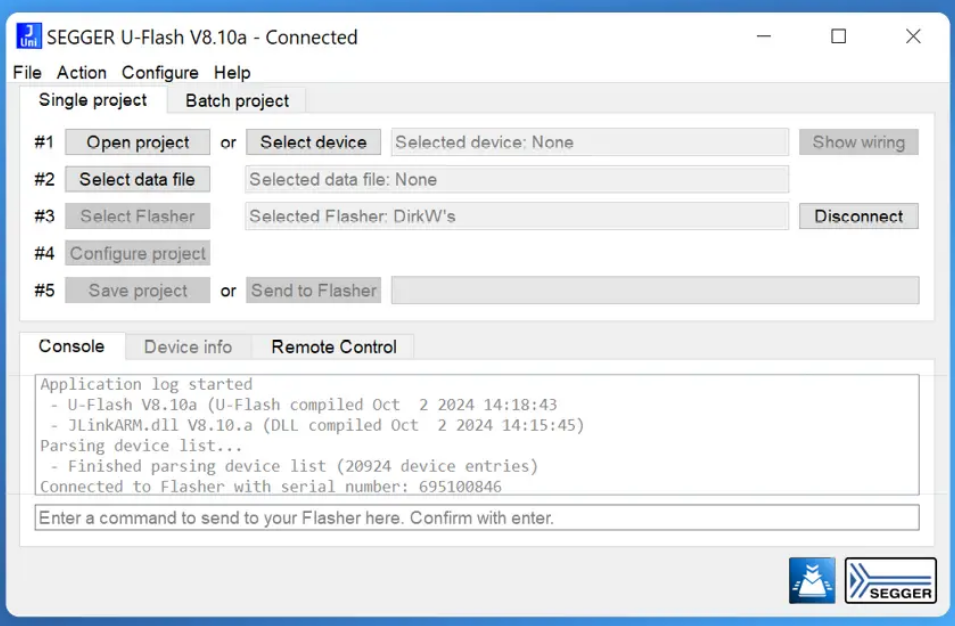Click the Select data file button
Image resolution: width=955 pixels, height=626 pixels.
click(x=138, y=179)
